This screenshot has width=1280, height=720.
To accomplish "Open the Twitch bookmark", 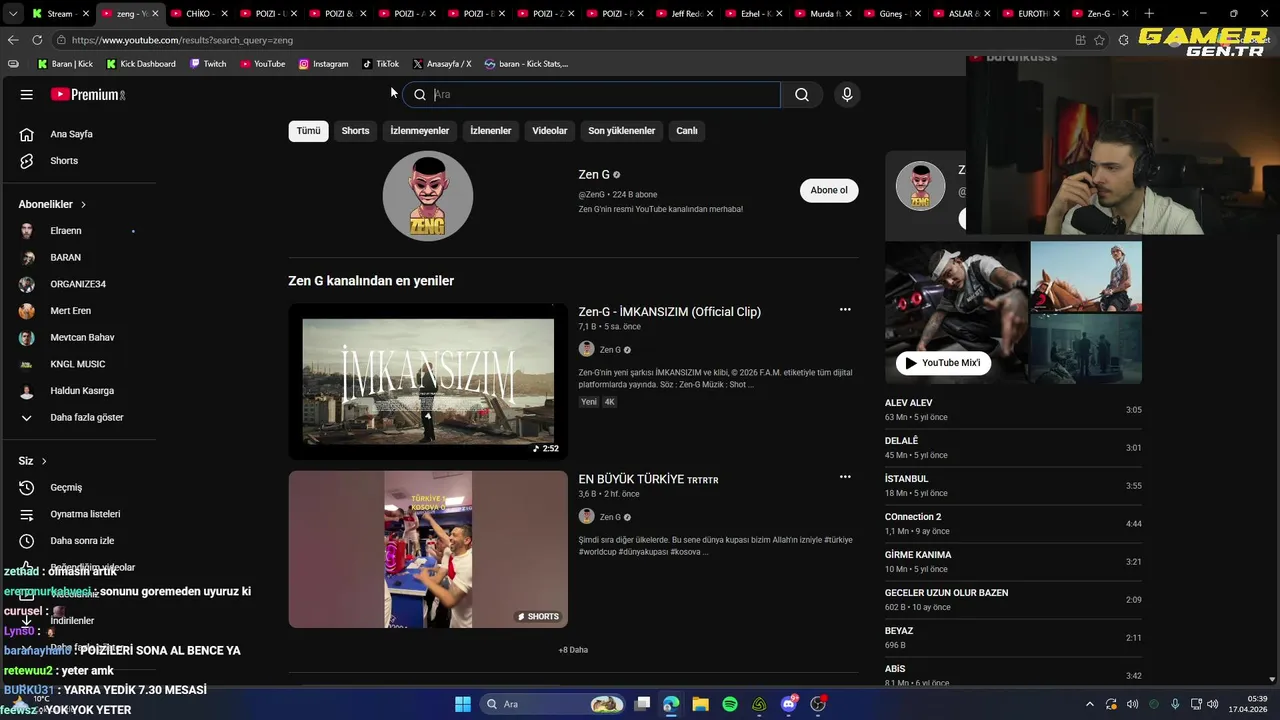I will tap(207, 64).
